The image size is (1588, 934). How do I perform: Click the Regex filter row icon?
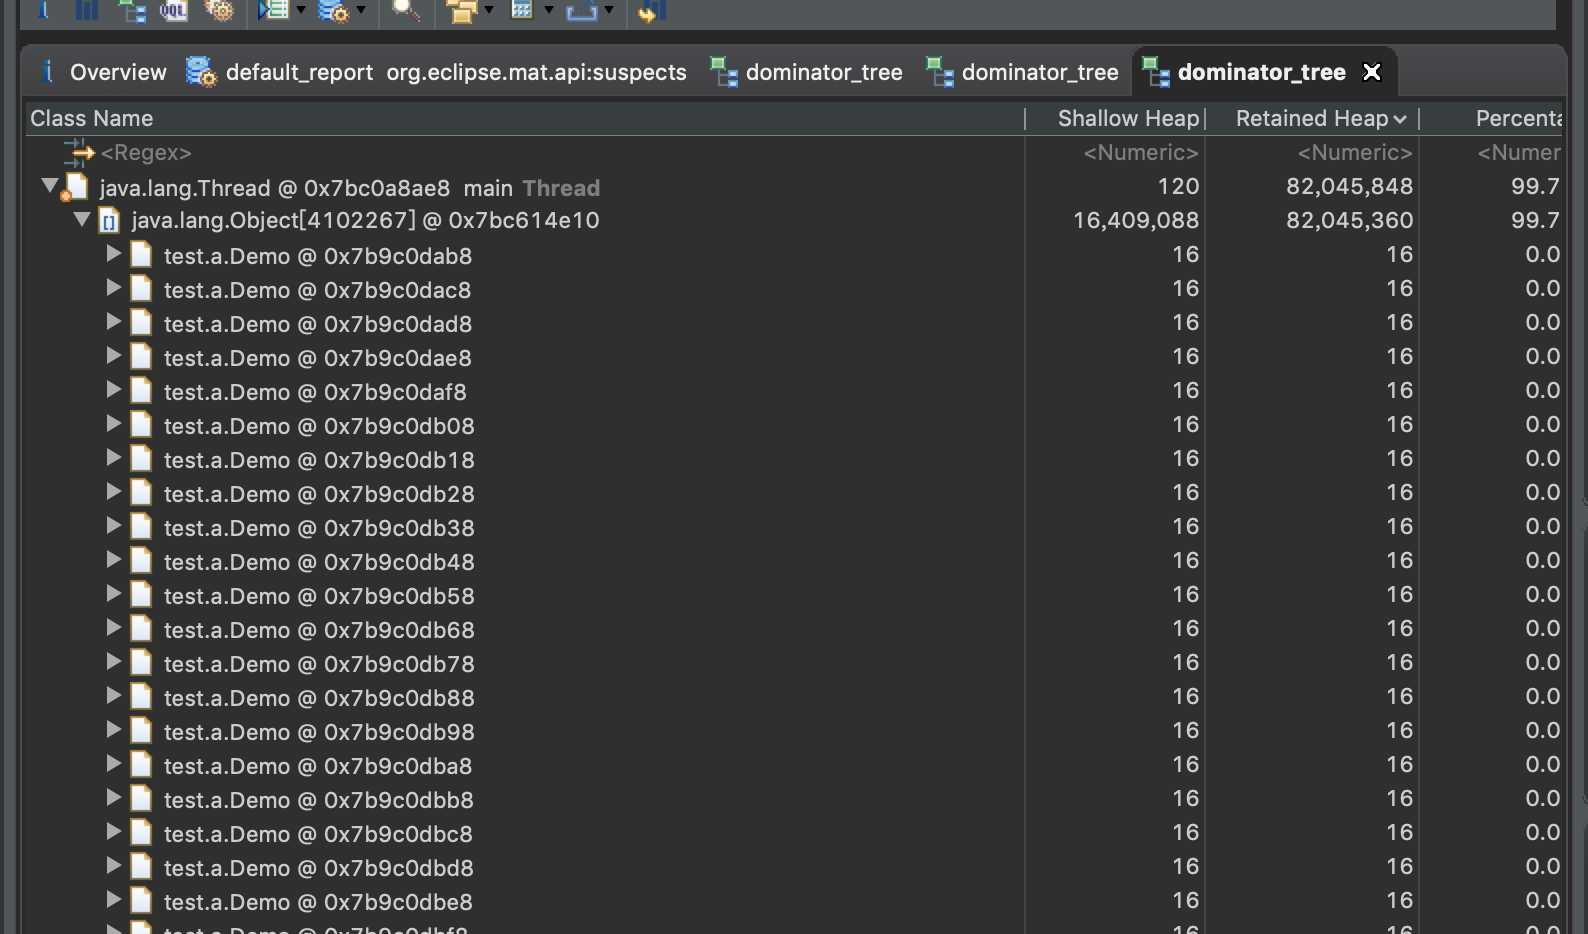pos(79,153)
